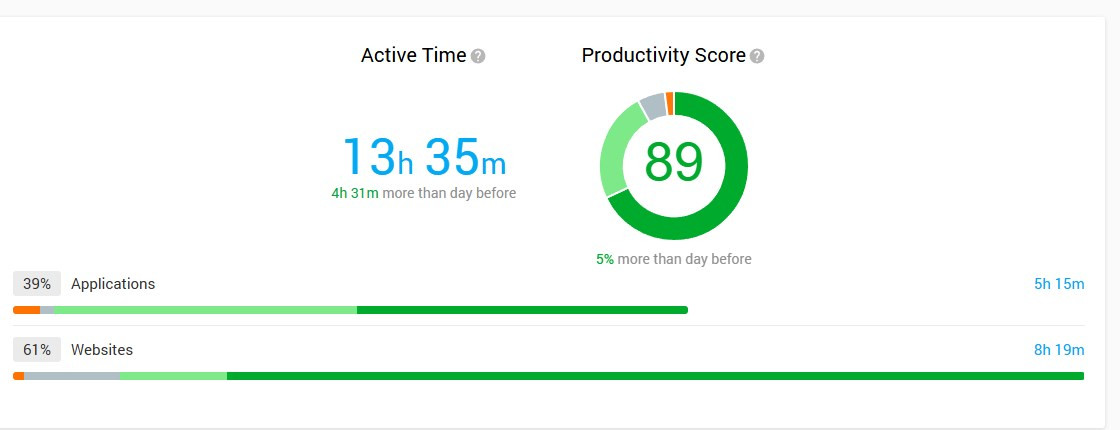Open the Applications category label
This screenshot has width=1120, height=430.
(113, 284)
